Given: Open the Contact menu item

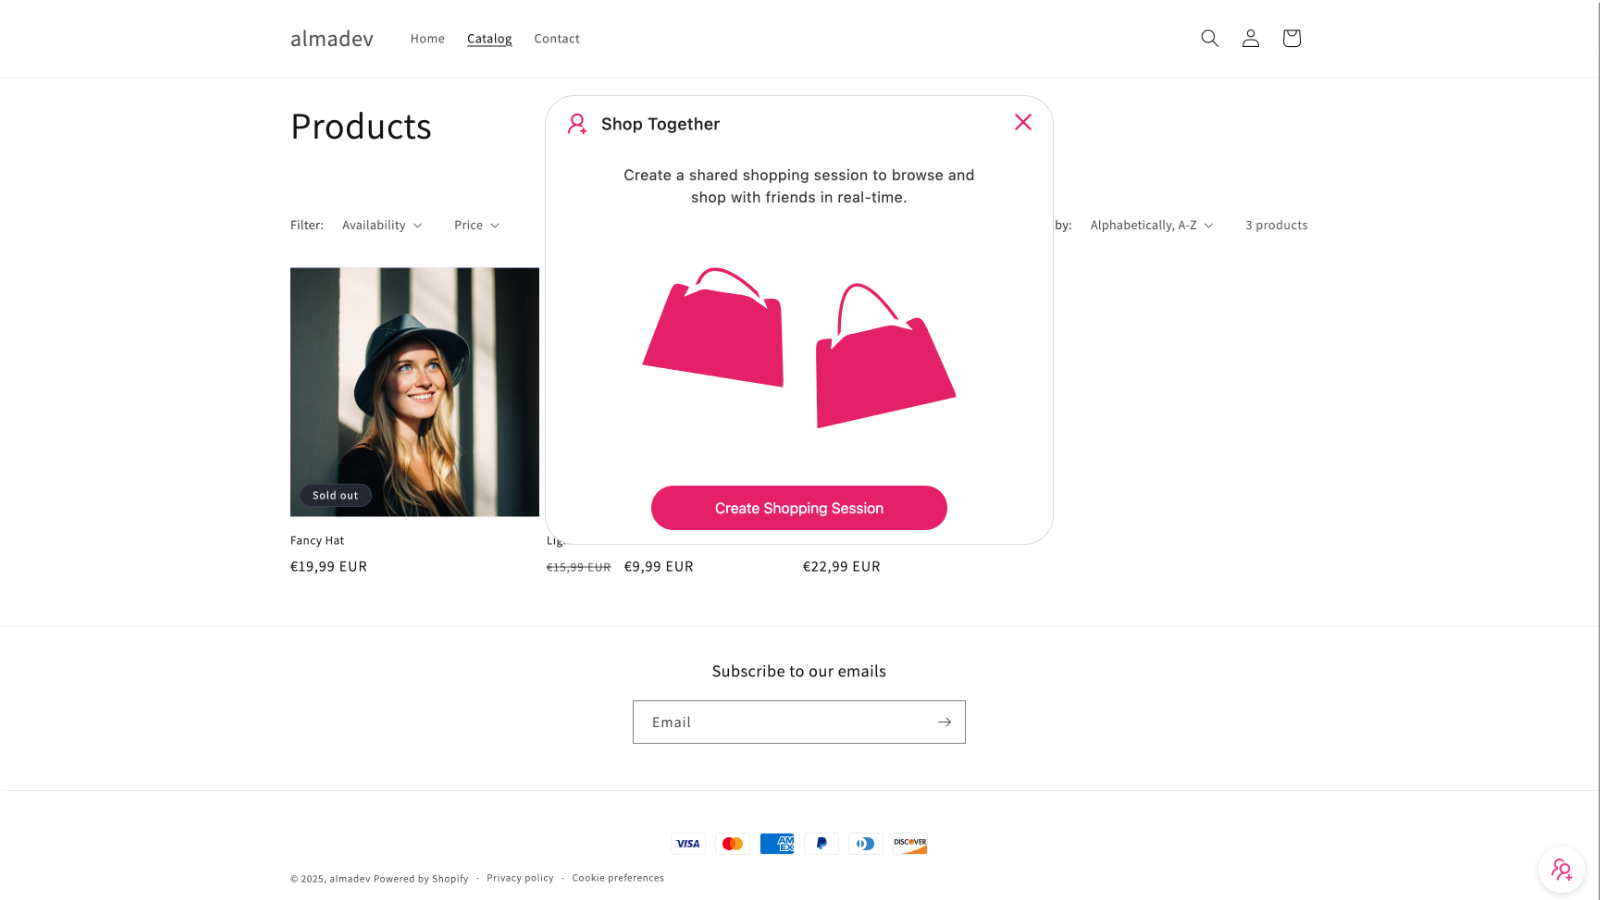Looking at the screenshot, I should tap(556, 39).
